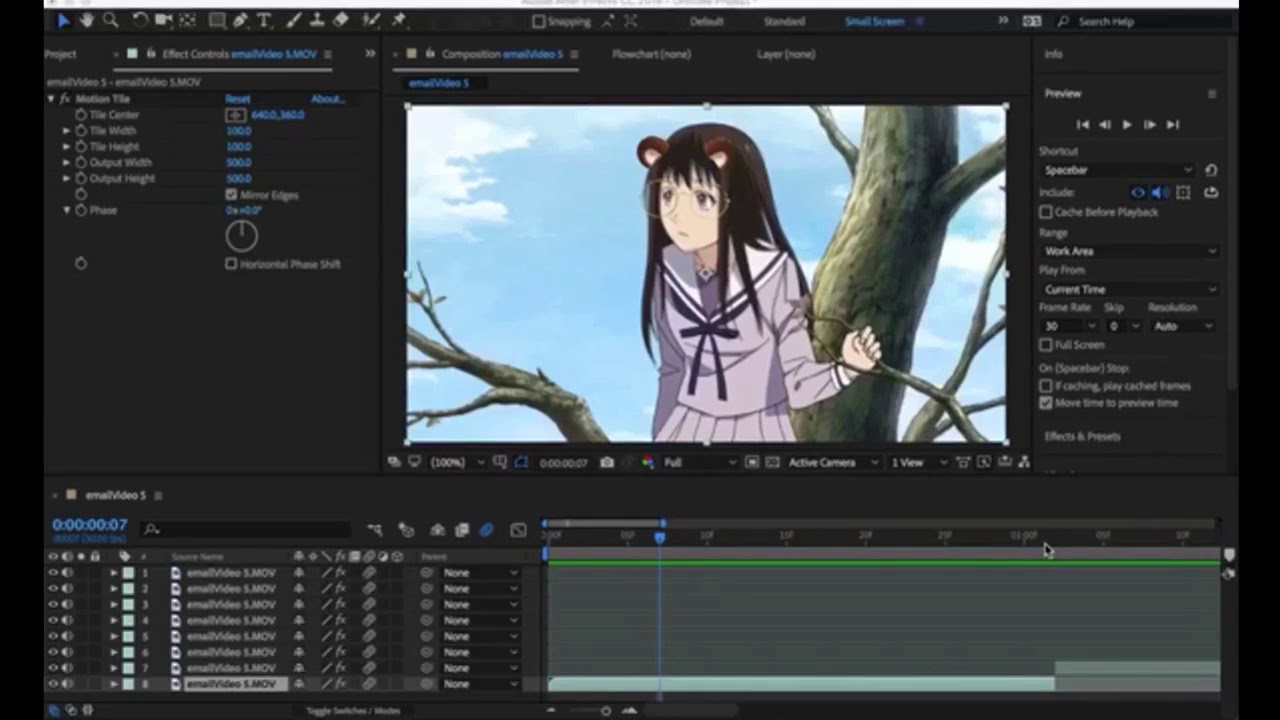Open the Shortcut Spacebar dropdown
Screen dimensions: 1280x720
tap(1119, 170)
